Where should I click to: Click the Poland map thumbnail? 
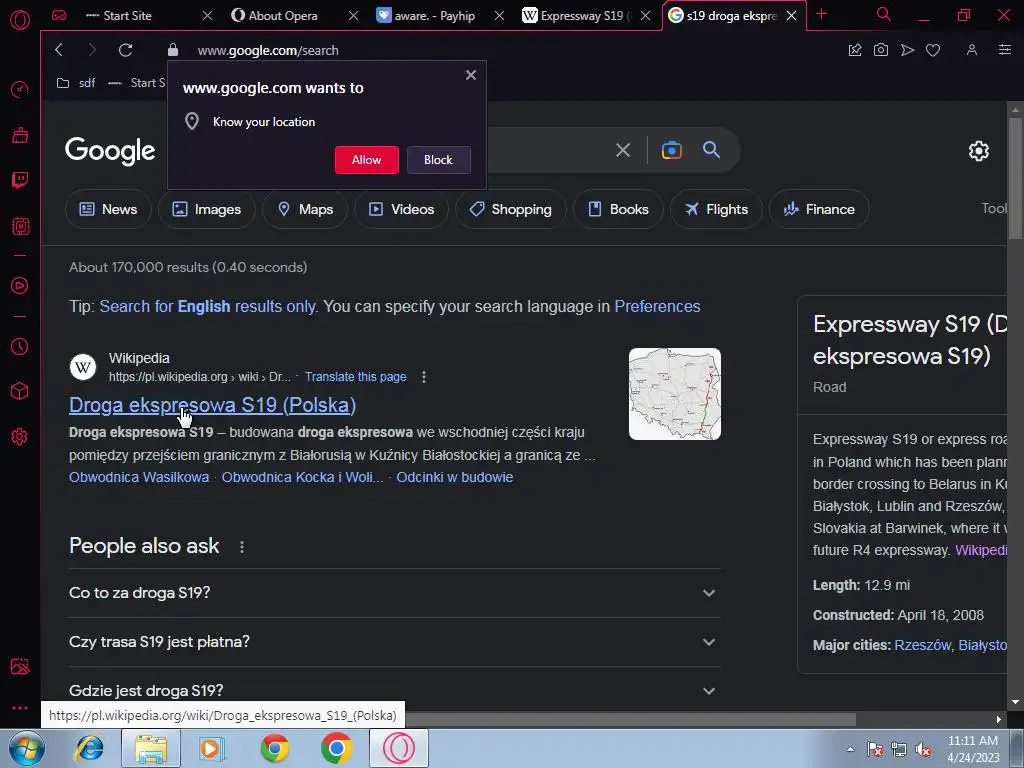pos(675,394)
